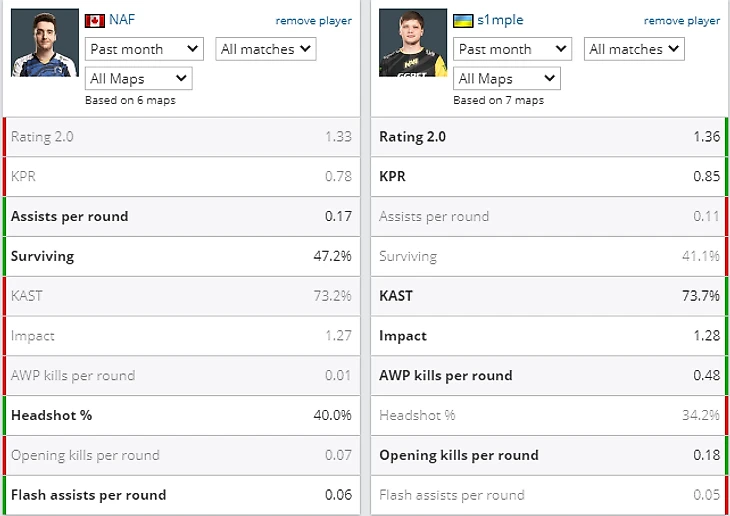Select s1mple's KAST stat row
The width and height of the screenshot is (730, 516).
[549, 296]
